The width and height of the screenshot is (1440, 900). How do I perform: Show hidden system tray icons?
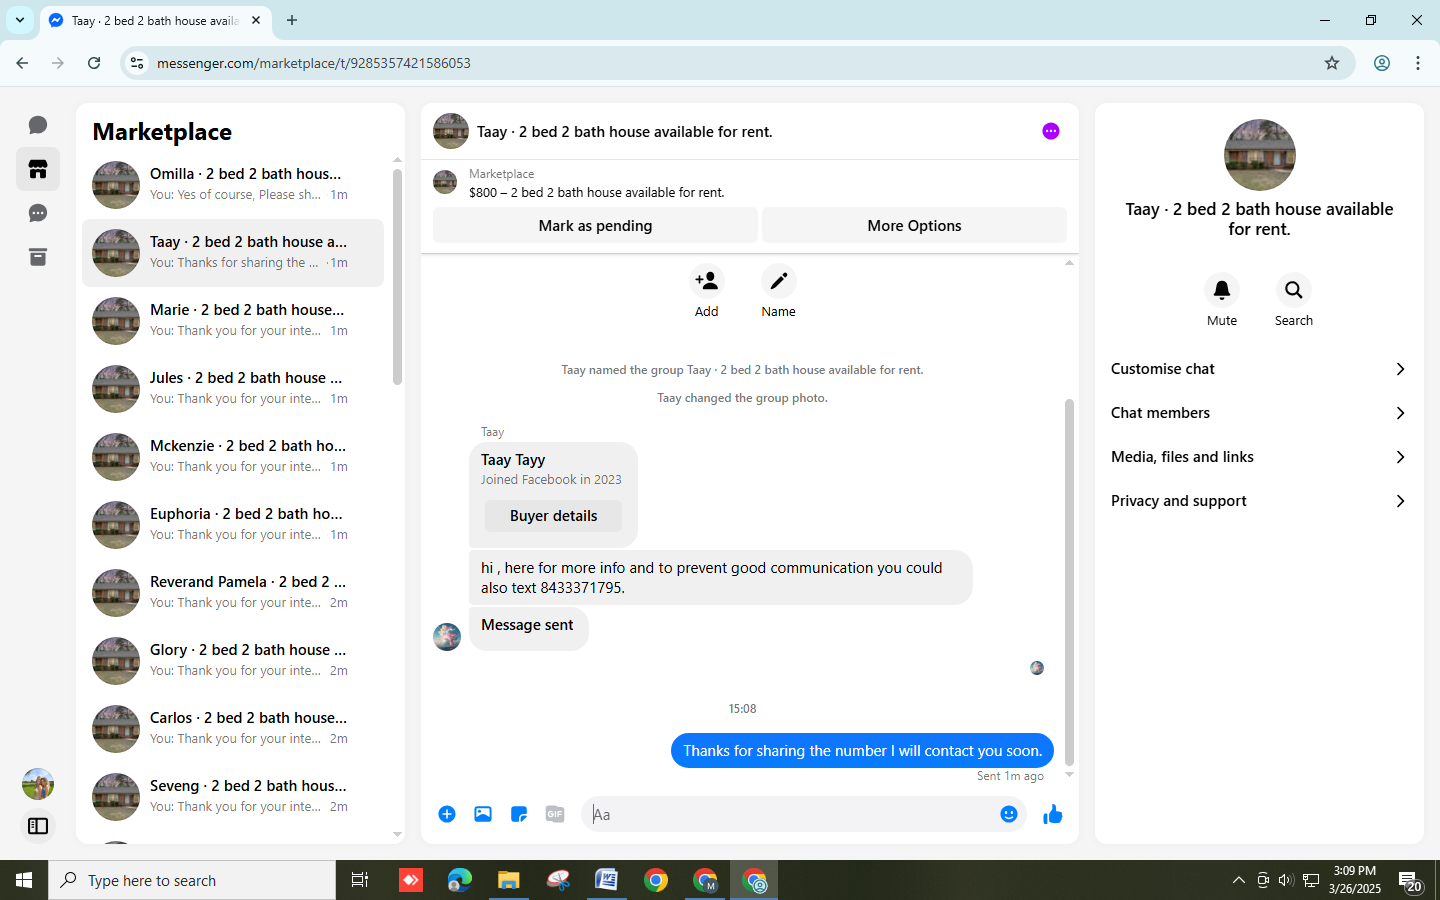point(1238,880)
